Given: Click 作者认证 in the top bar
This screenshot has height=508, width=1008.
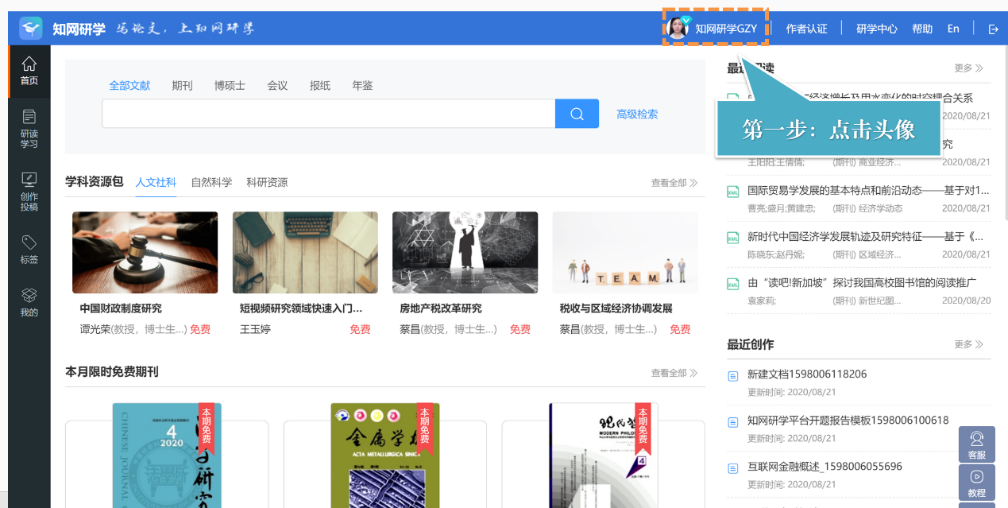Looking at the screenshot, I should 806,29.
